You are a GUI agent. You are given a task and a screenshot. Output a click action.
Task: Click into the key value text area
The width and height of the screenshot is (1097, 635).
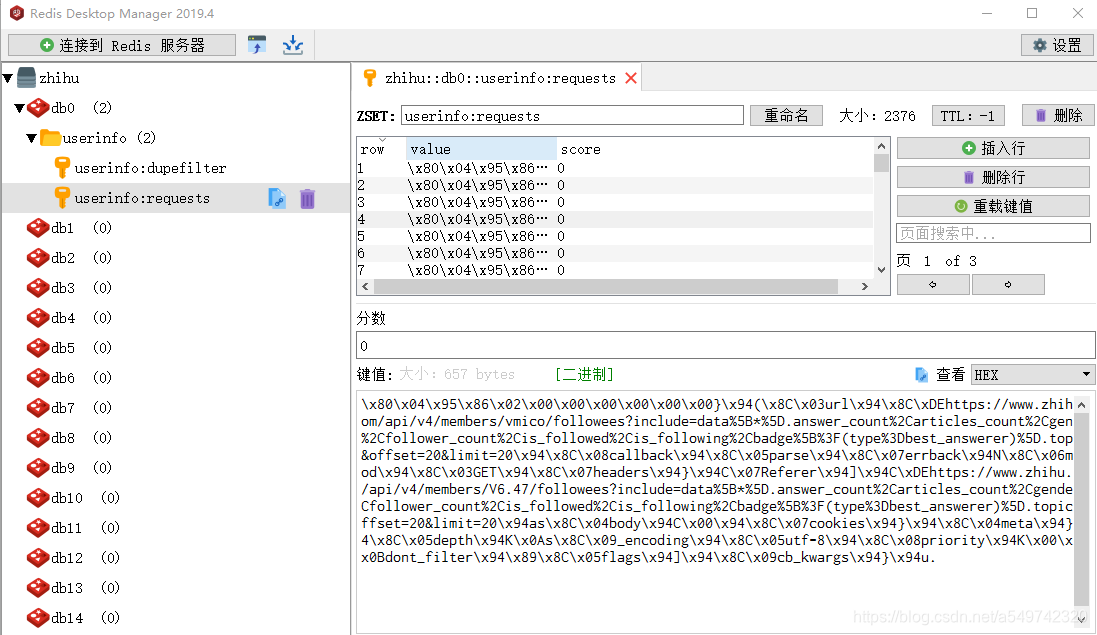[x=716, y=512]
